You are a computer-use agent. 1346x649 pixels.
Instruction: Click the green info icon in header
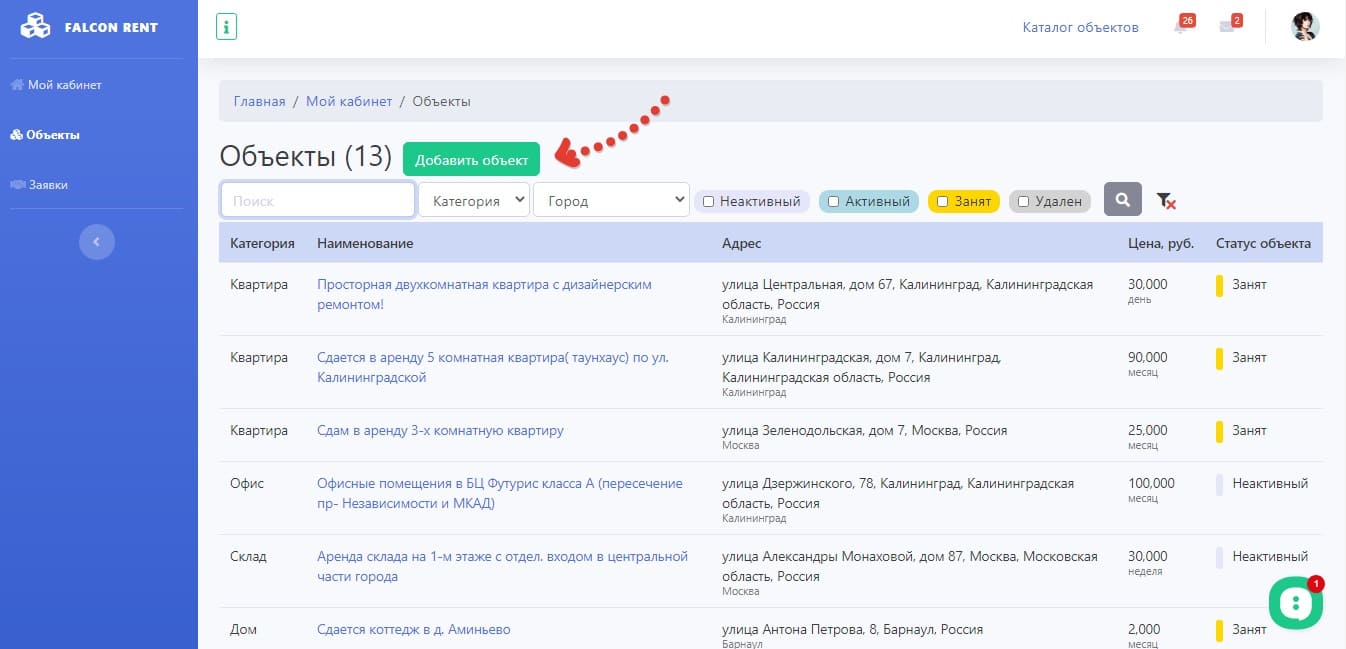pyautogui.click(x=227, y=27)
